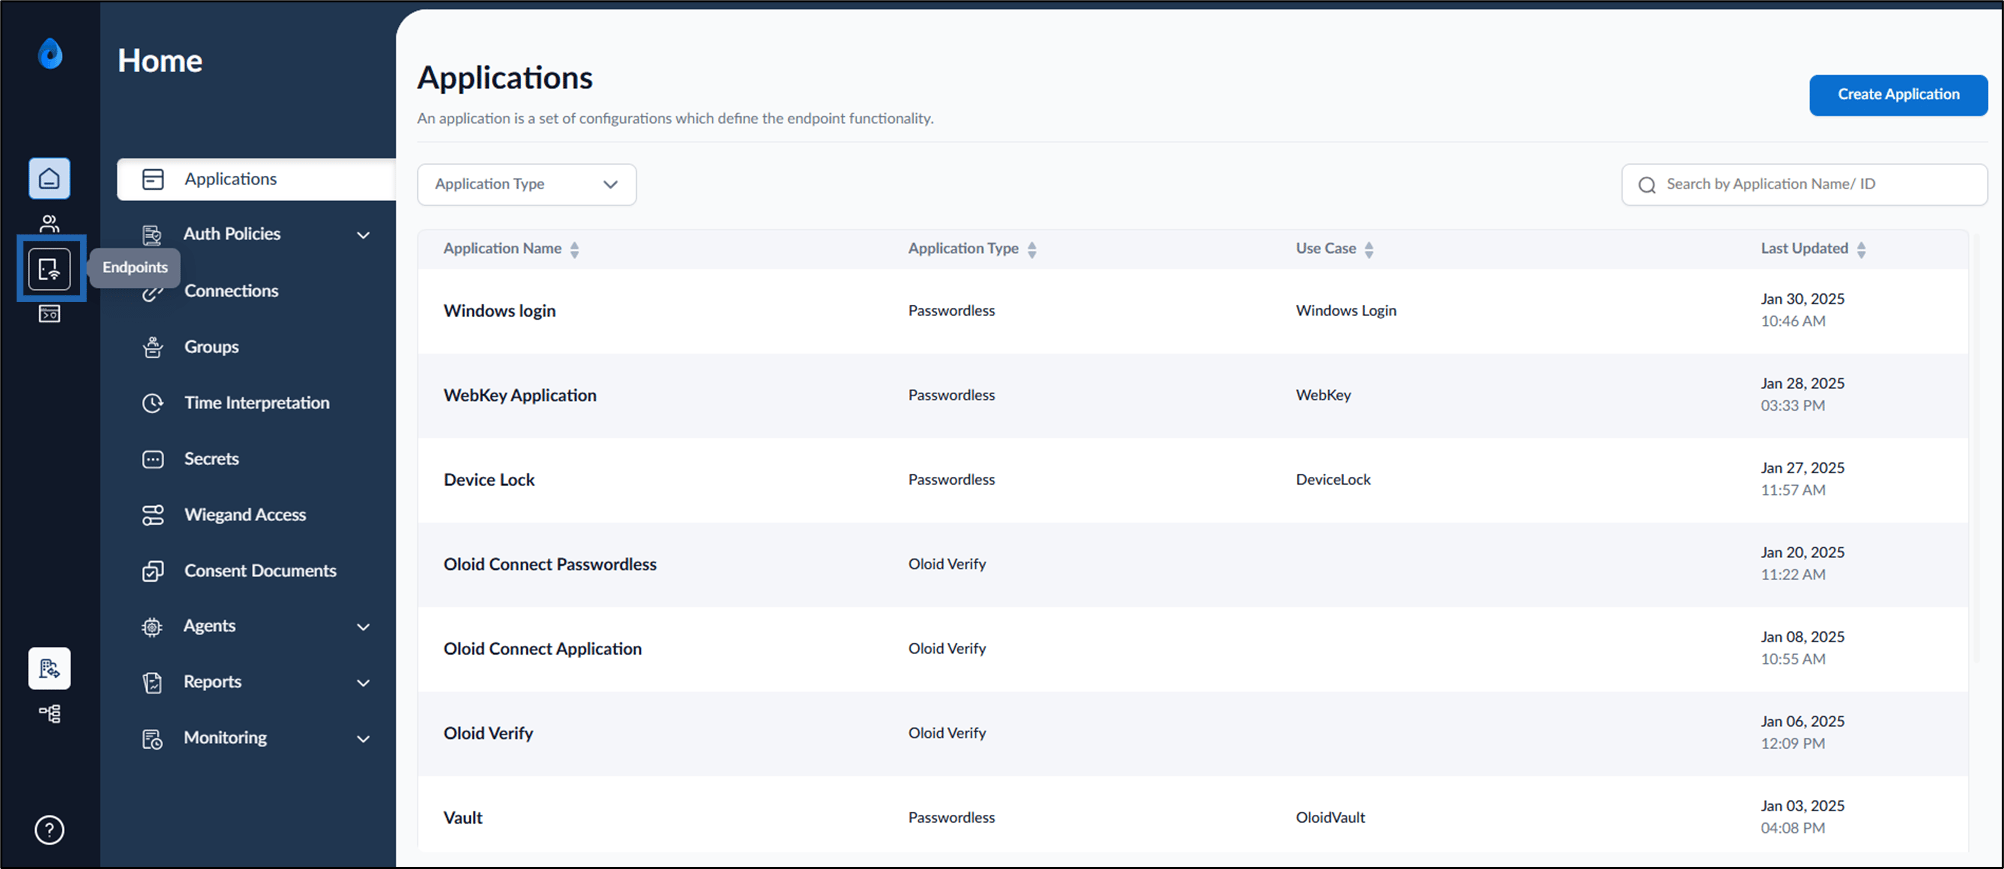
Task: Click the Oloid droplet logo
Action: pyautogui.click(x=50, y=54)
